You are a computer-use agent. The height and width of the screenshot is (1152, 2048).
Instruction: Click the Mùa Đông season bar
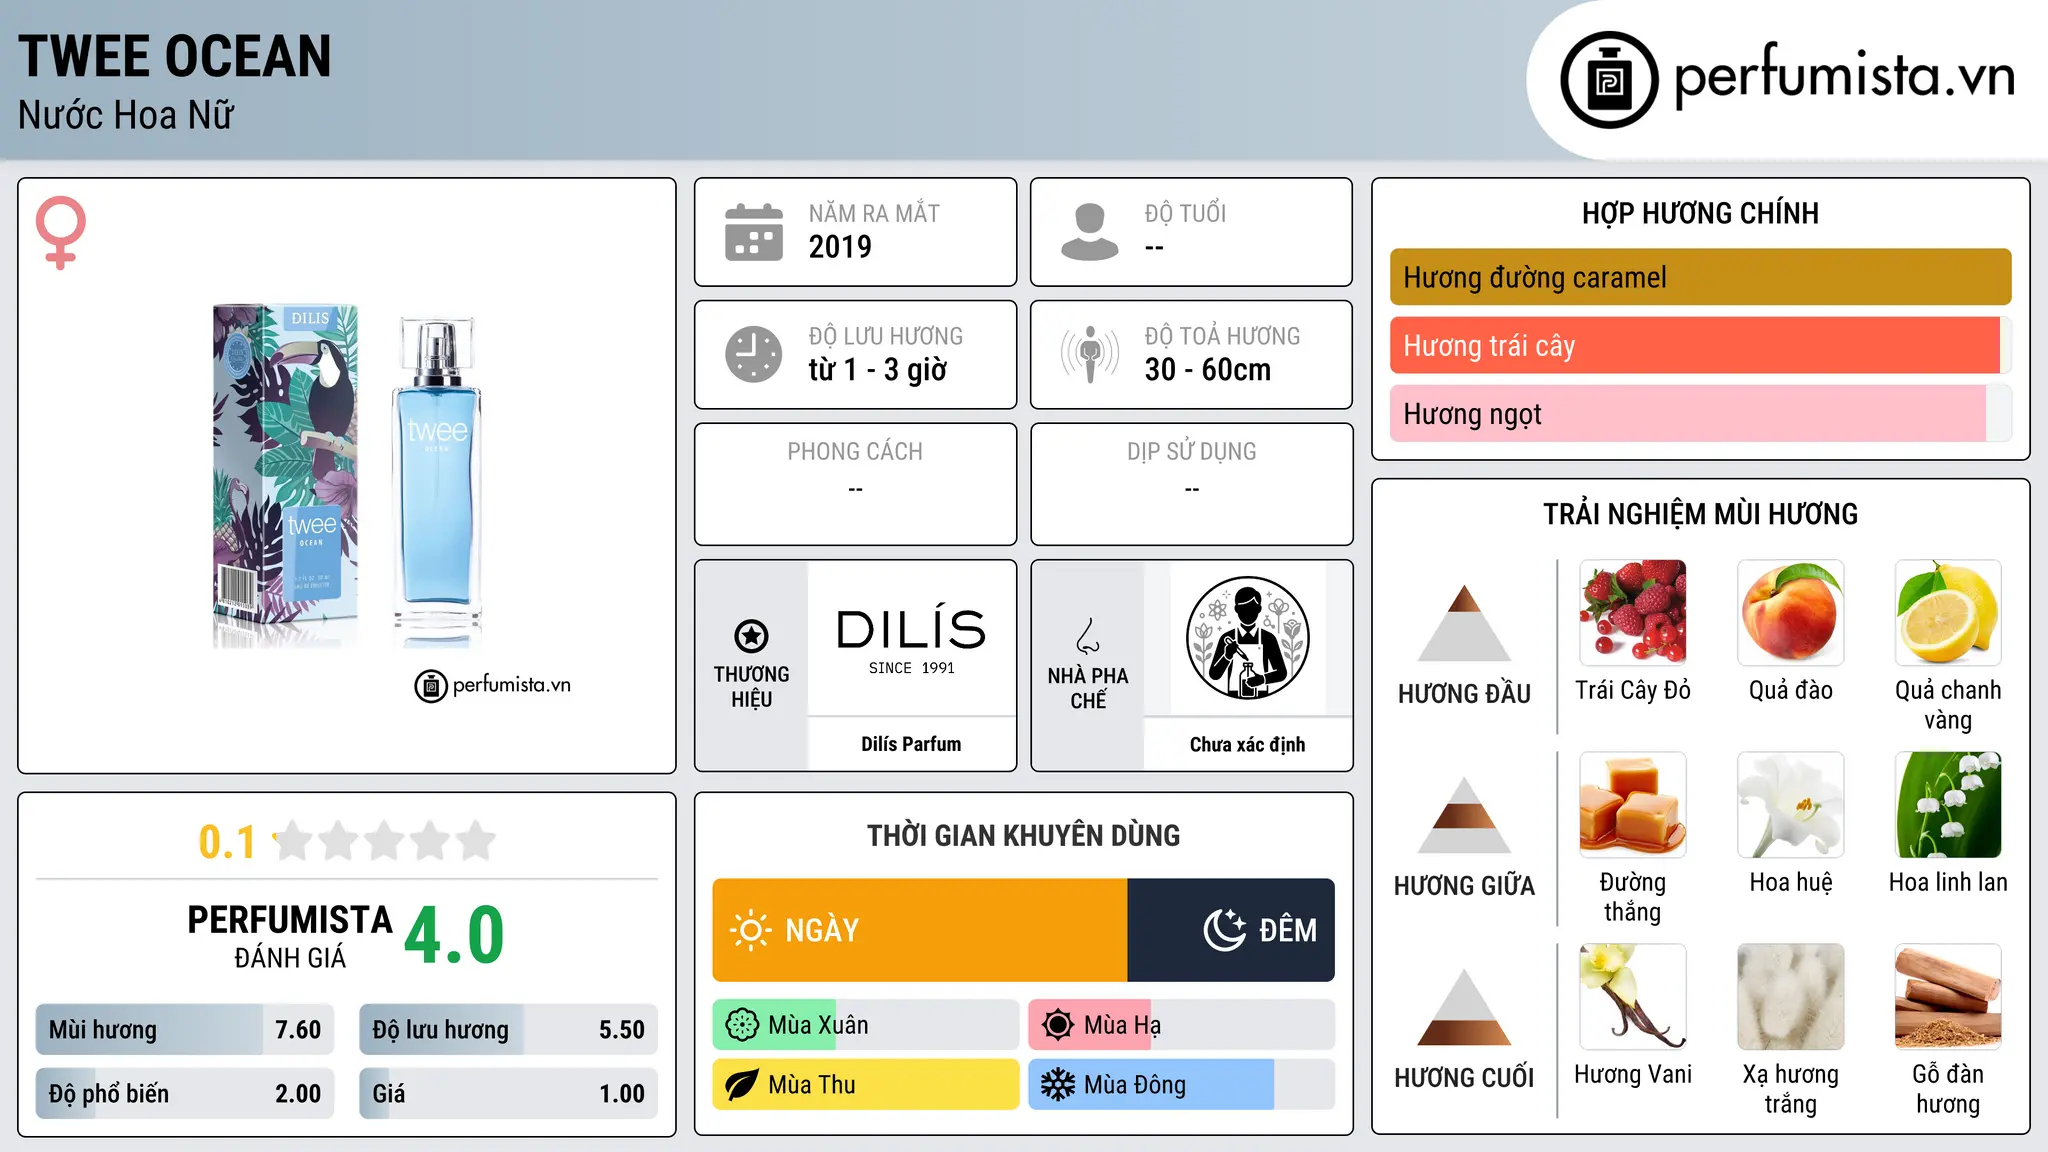[x=1182, y=1085]
